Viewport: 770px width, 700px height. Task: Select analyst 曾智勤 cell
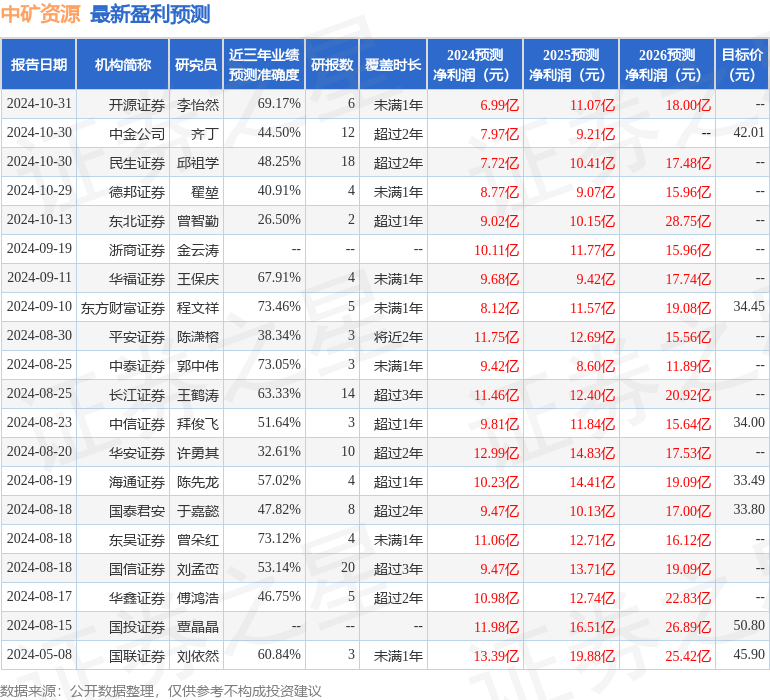coord(198,221)
